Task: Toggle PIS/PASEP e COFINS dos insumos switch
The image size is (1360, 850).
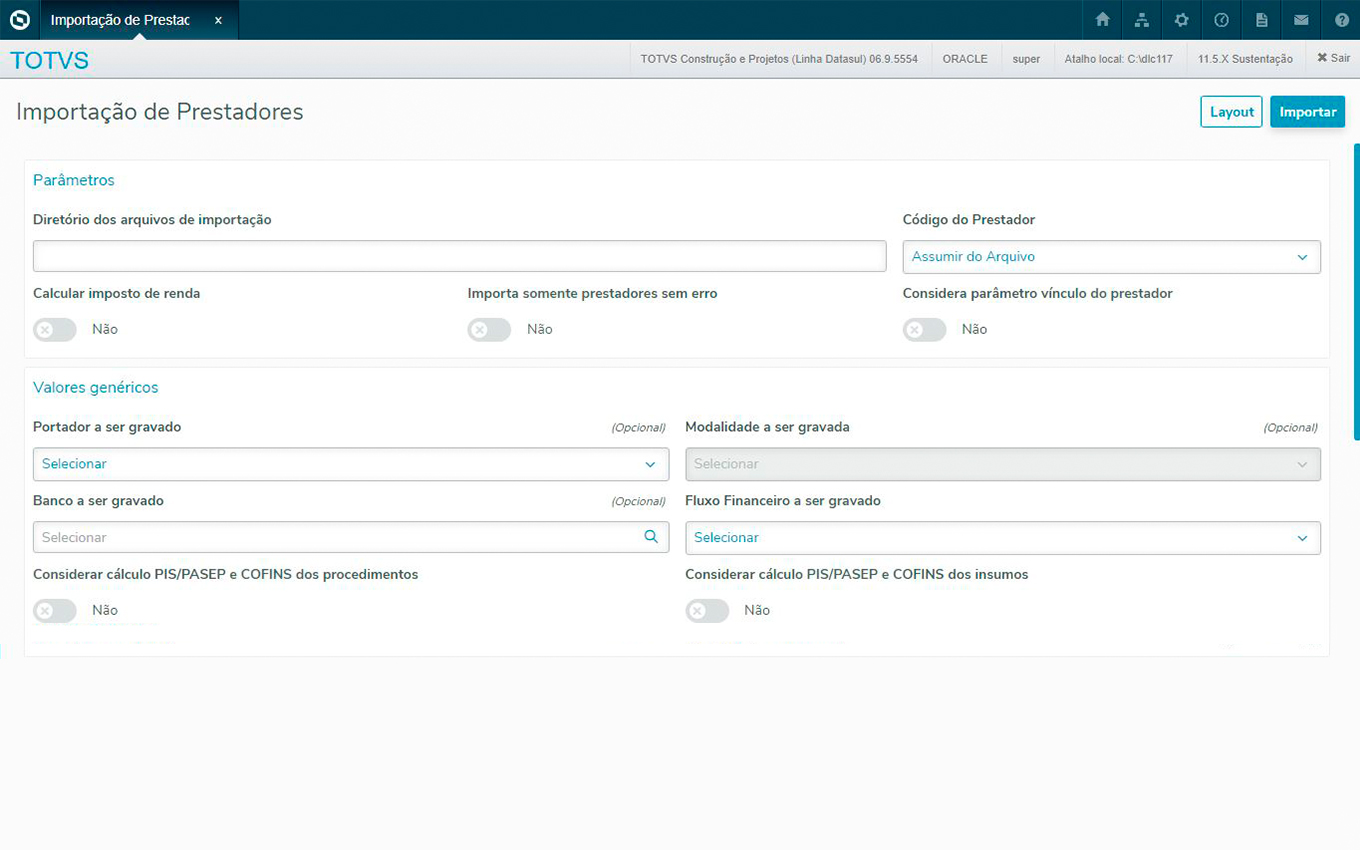Action: pyautogui.click(x=707, y=611)
